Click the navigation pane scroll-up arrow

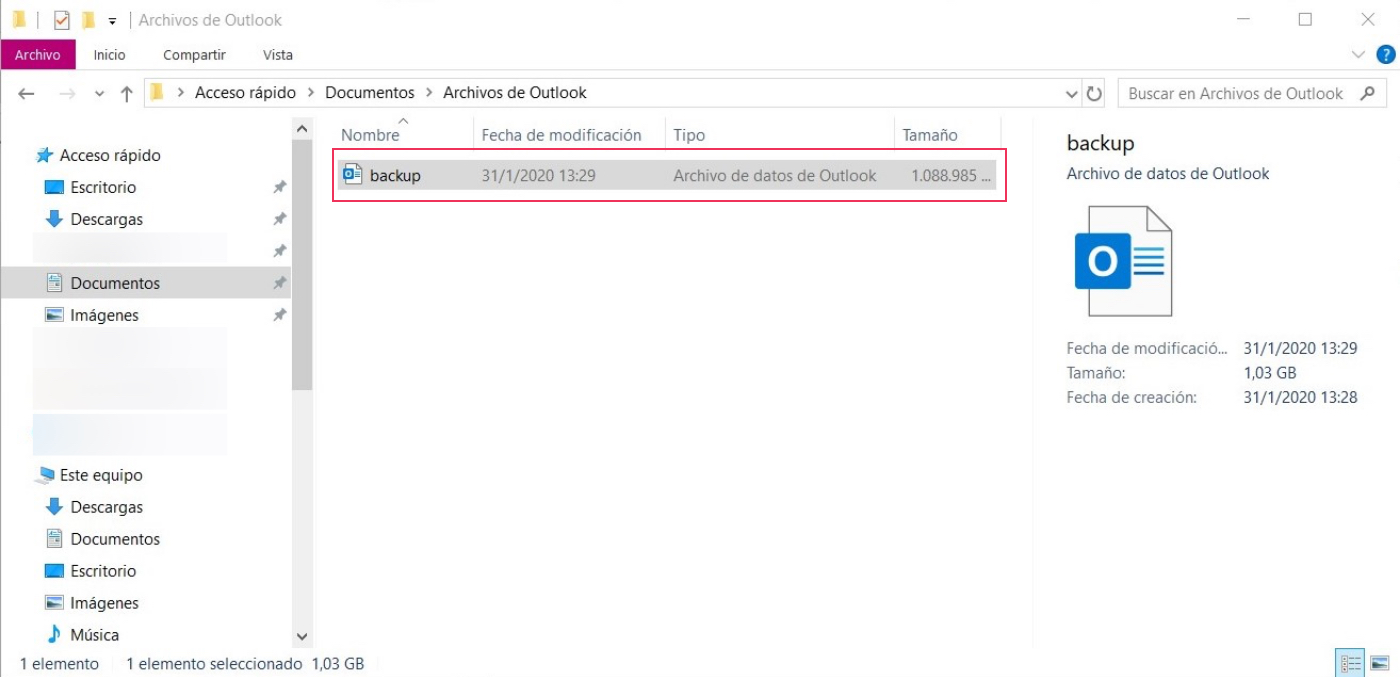pos(302,128)
